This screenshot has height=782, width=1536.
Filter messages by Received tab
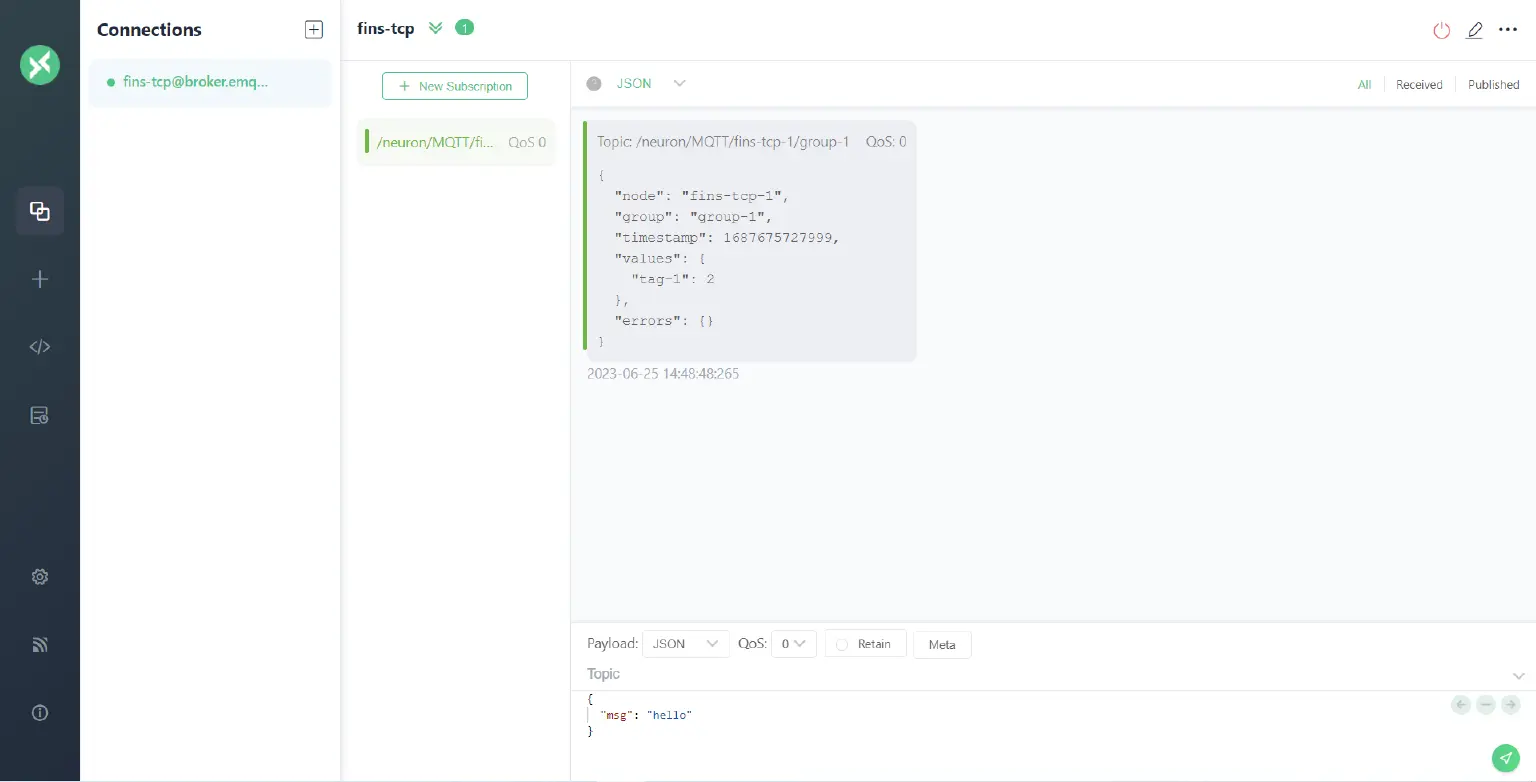point(1419,85)
